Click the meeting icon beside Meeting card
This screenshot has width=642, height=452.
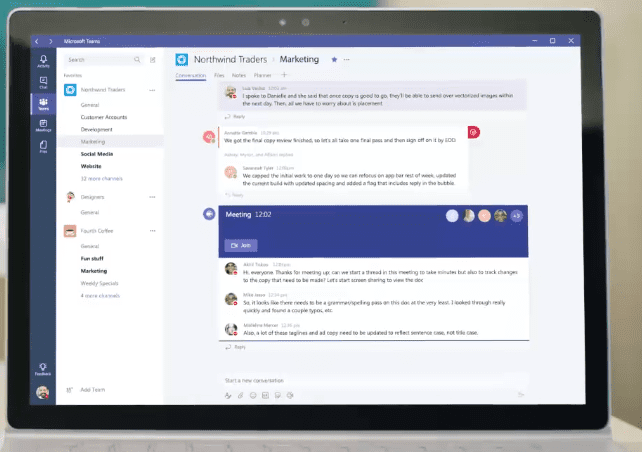click(209, 214)
